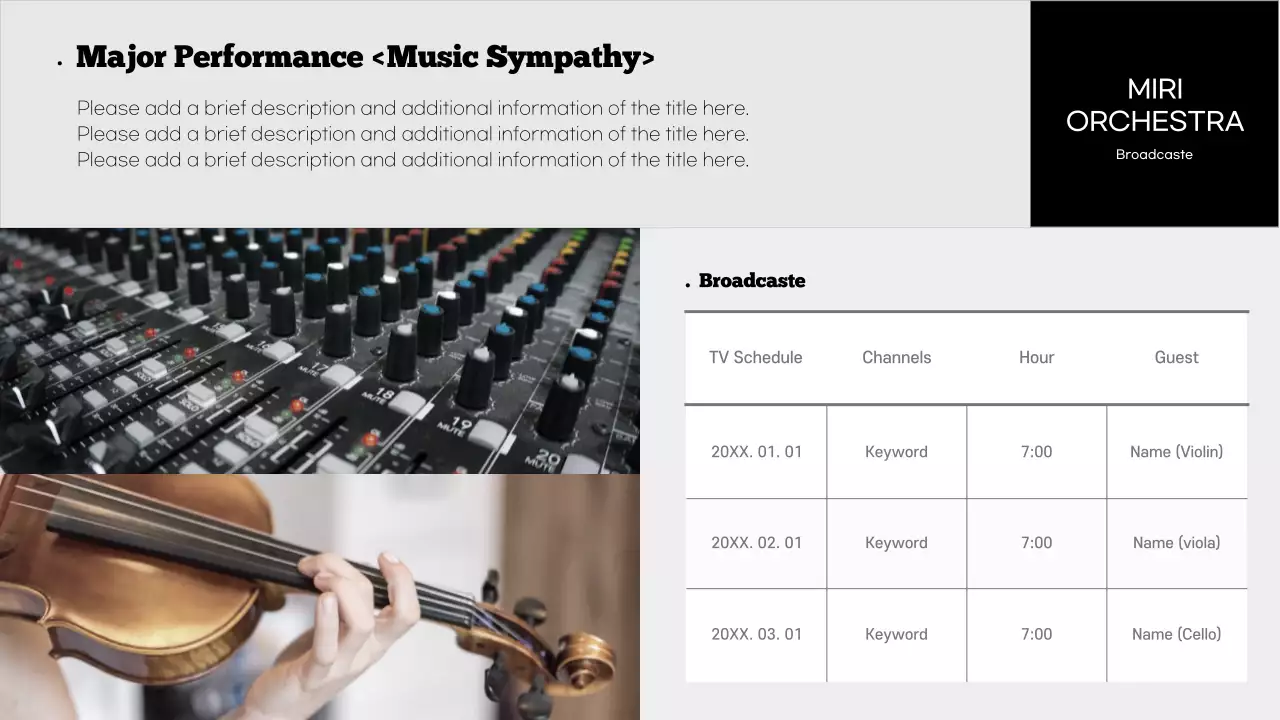Click Name (Violin) in the Guest column
Viewport: 1280px width, 720px height.
[1176, 451]
